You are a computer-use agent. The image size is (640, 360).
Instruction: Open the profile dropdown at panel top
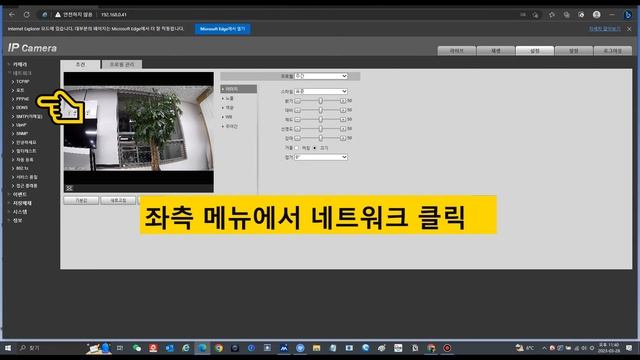coord(321,76)
